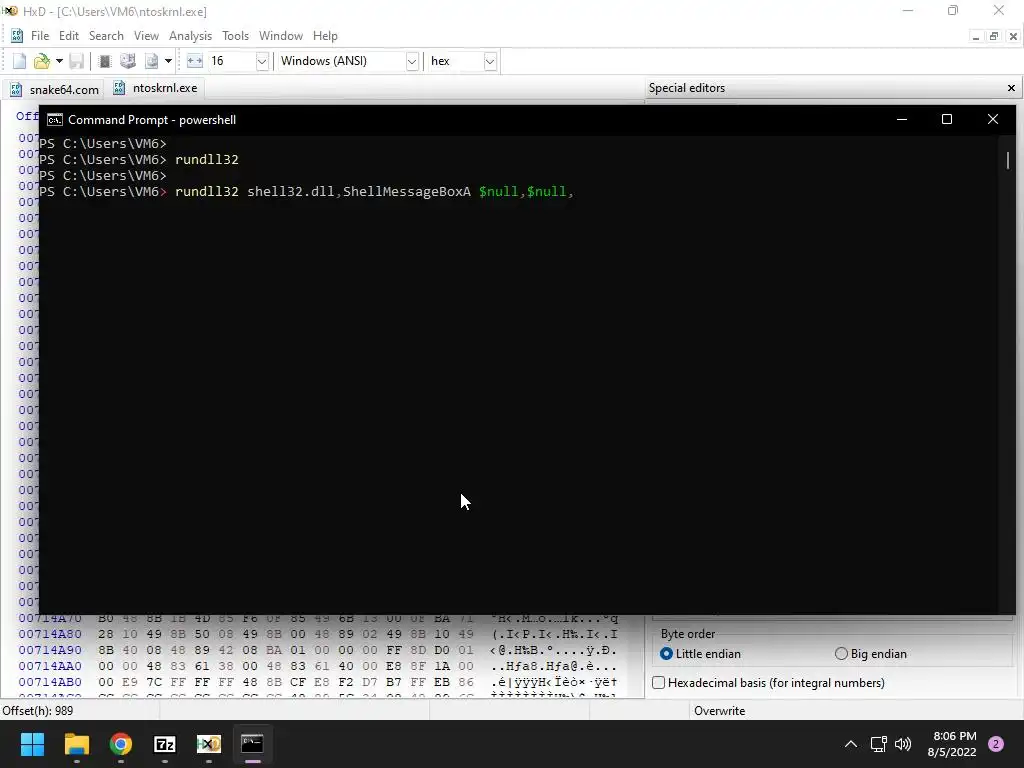The image size is (1024, 768).
Task: Click offset 00714A90 in the hex view
Action: (x=50, y=650)
